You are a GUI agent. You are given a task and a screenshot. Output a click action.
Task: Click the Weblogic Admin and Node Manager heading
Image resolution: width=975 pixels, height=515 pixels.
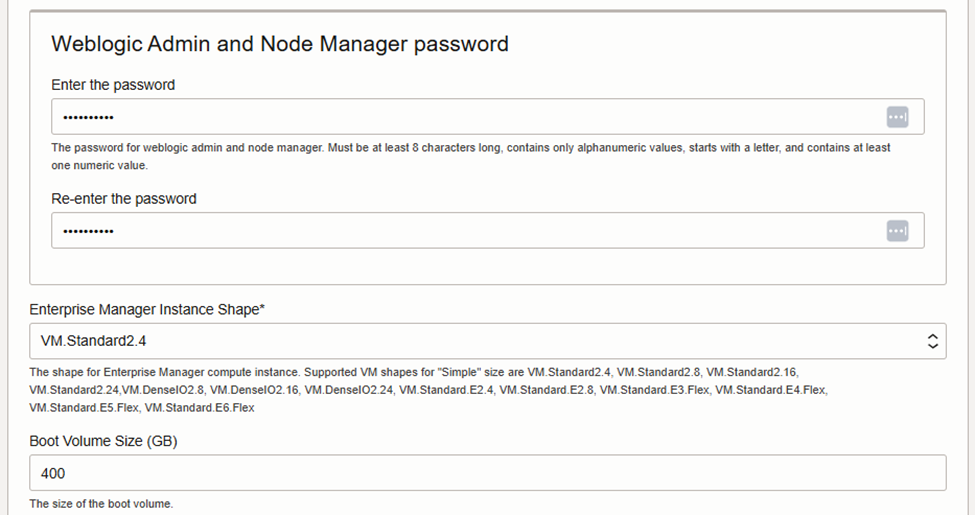[280, 44]
